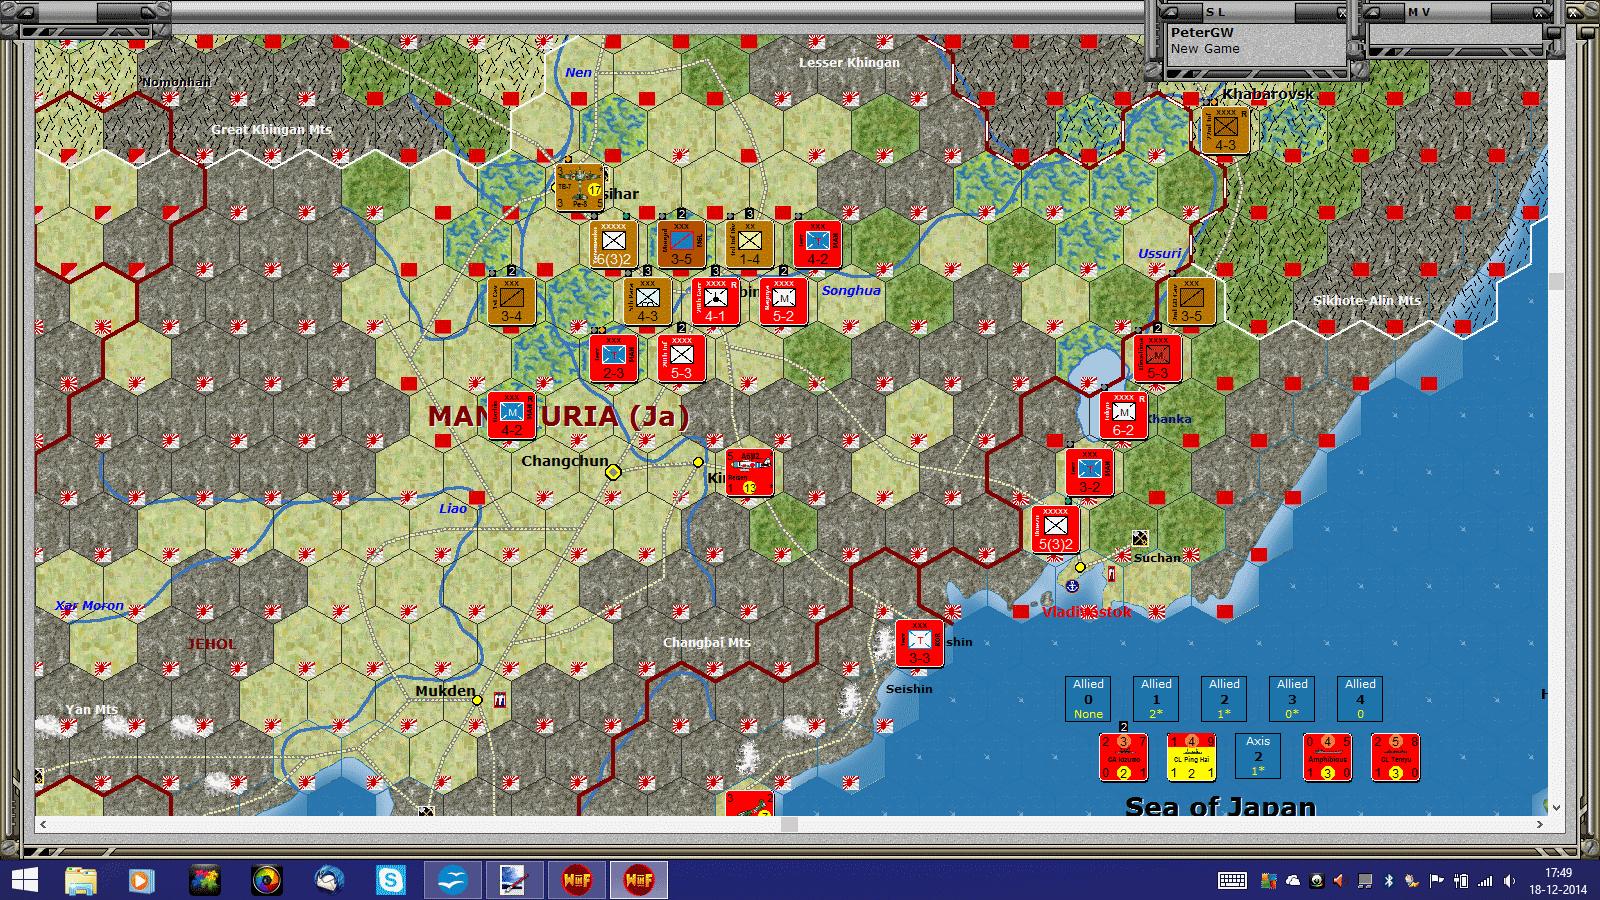The height and width of the screenshot is (900, 1600).
Task: Open the Windows Start menu
Action: 24,880
